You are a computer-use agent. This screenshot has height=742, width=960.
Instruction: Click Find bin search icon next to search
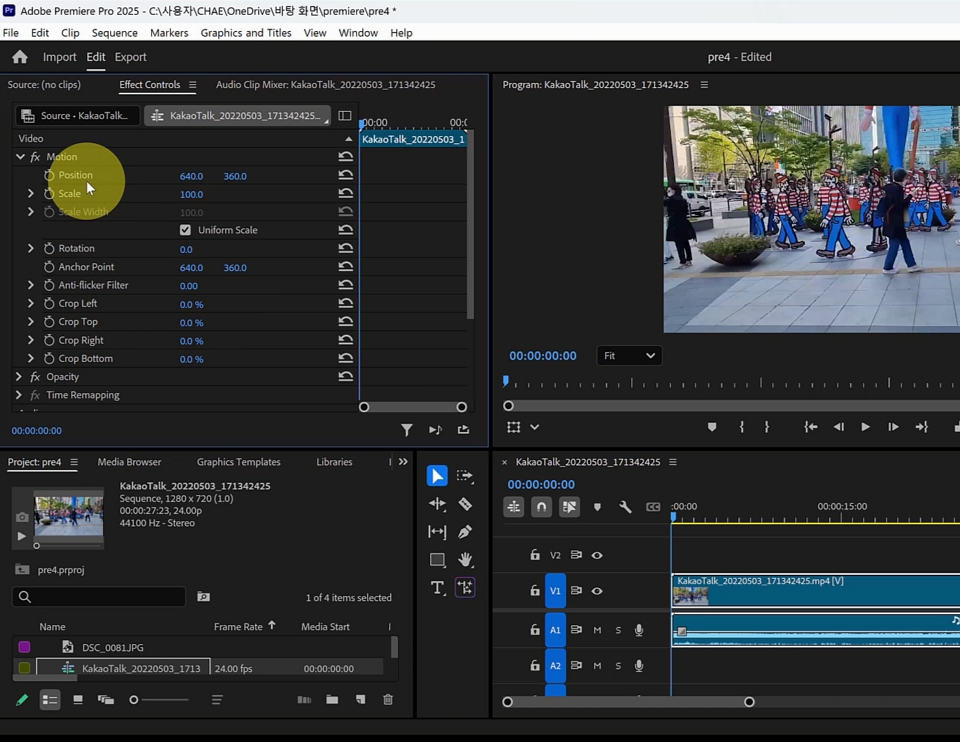[x=203, y=596]
